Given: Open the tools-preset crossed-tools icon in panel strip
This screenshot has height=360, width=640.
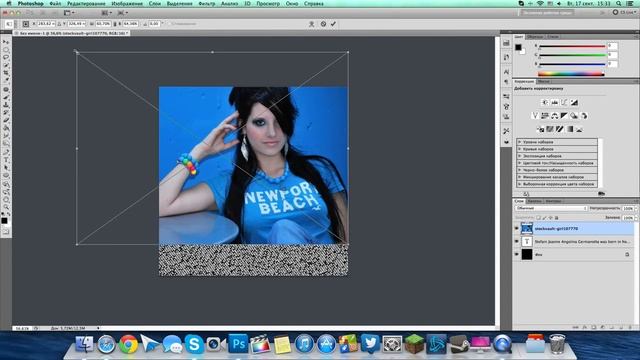Looking at the screenshot, I should click(x=507, y=131).
